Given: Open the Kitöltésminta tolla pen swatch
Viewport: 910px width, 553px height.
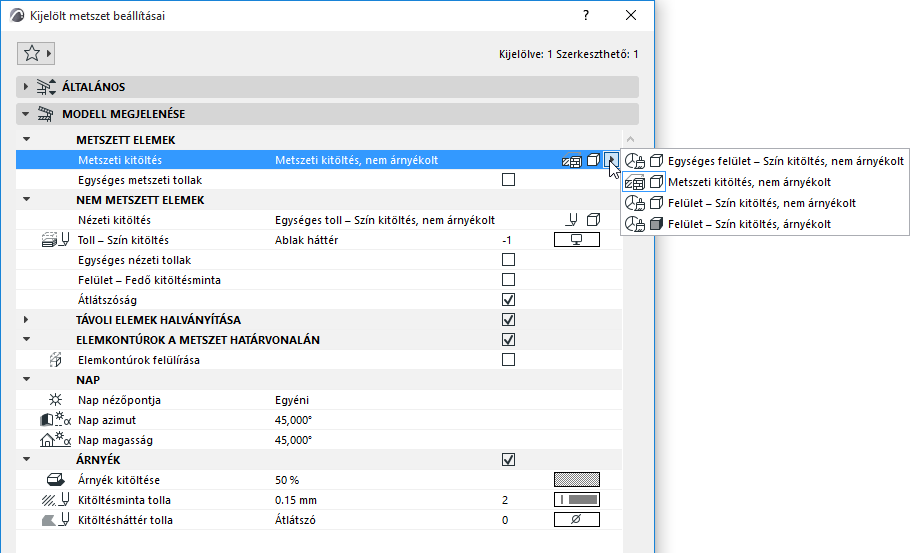Looking at the screenshot, I should pos(577,500).
